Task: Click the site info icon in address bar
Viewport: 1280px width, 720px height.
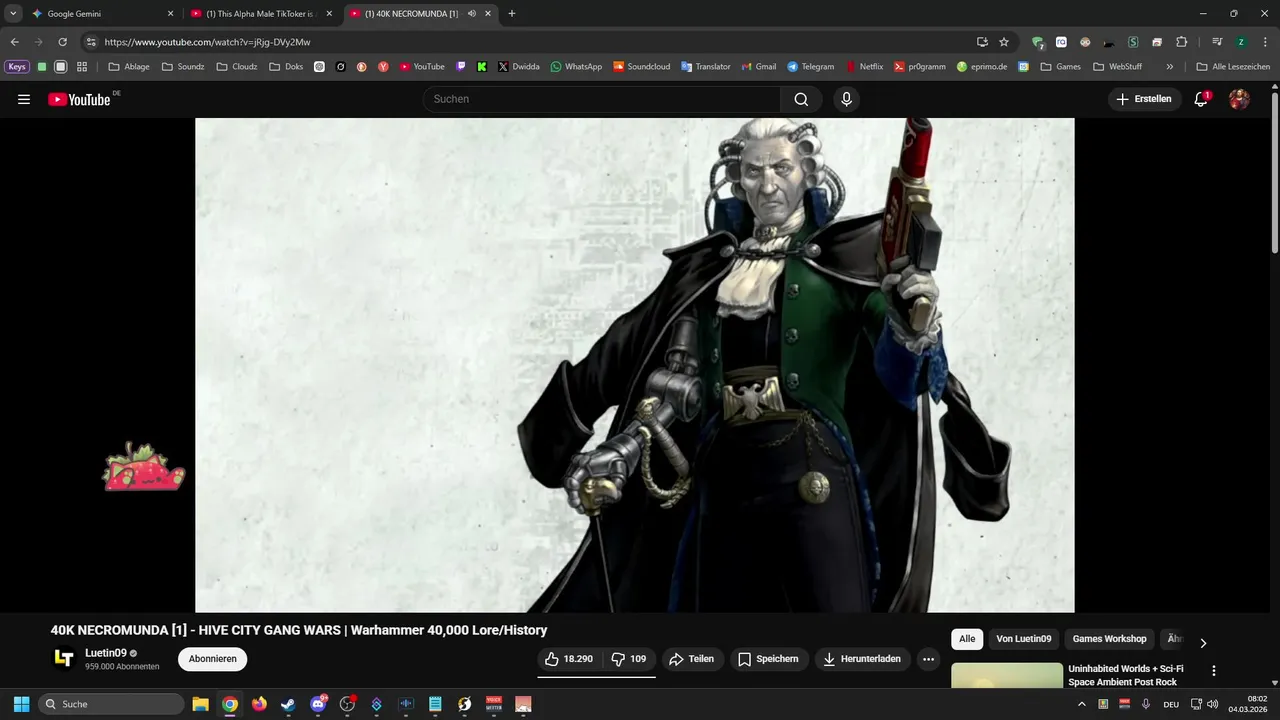Action: coord(91,42)
